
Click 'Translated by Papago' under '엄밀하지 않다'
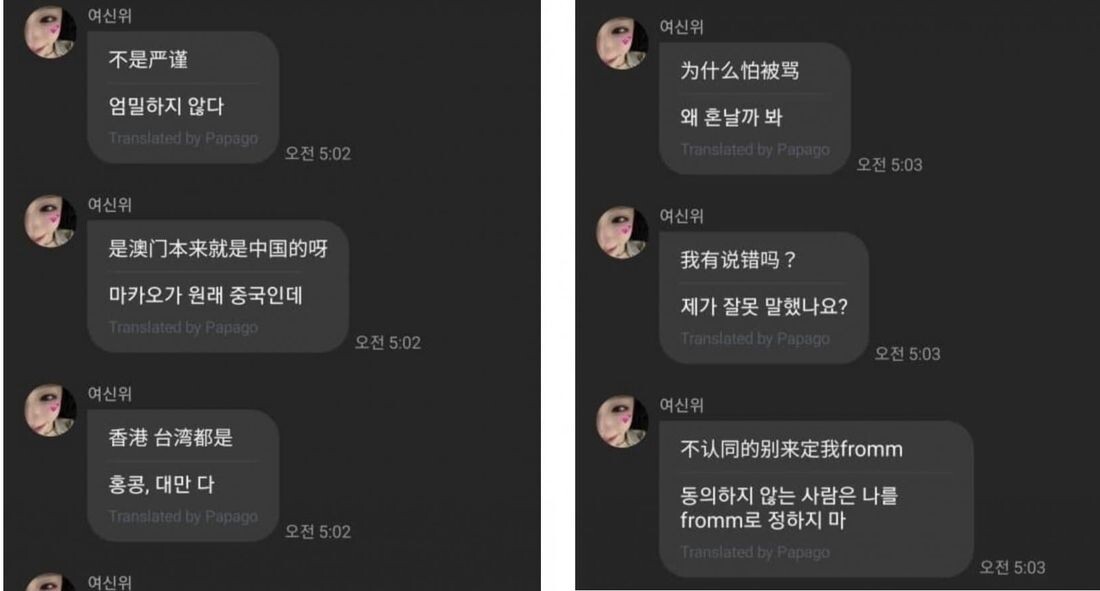point(183,138)
